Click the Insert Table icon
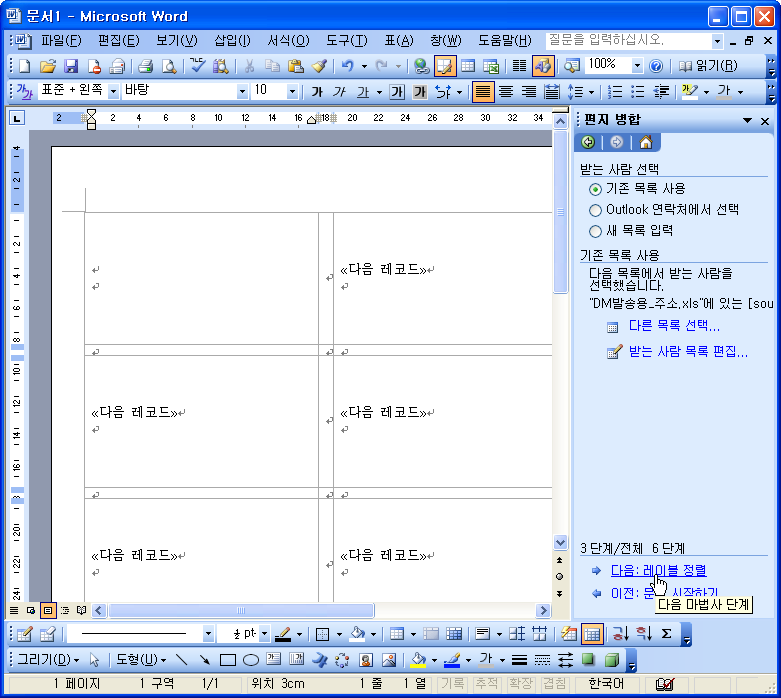The width and height of the screenshot is (781, 698). [x=468, y=66]
